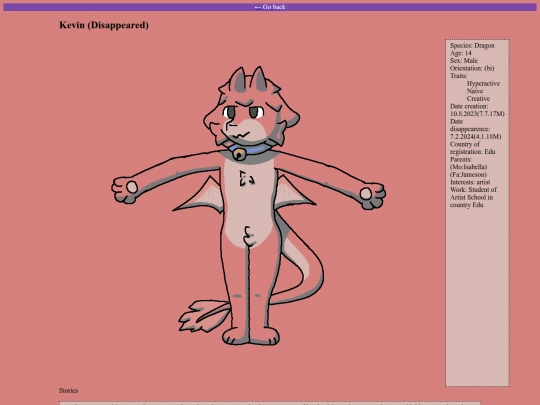Click the Kevin dragon character image
The image size is (540, 405).
[249, 206]
